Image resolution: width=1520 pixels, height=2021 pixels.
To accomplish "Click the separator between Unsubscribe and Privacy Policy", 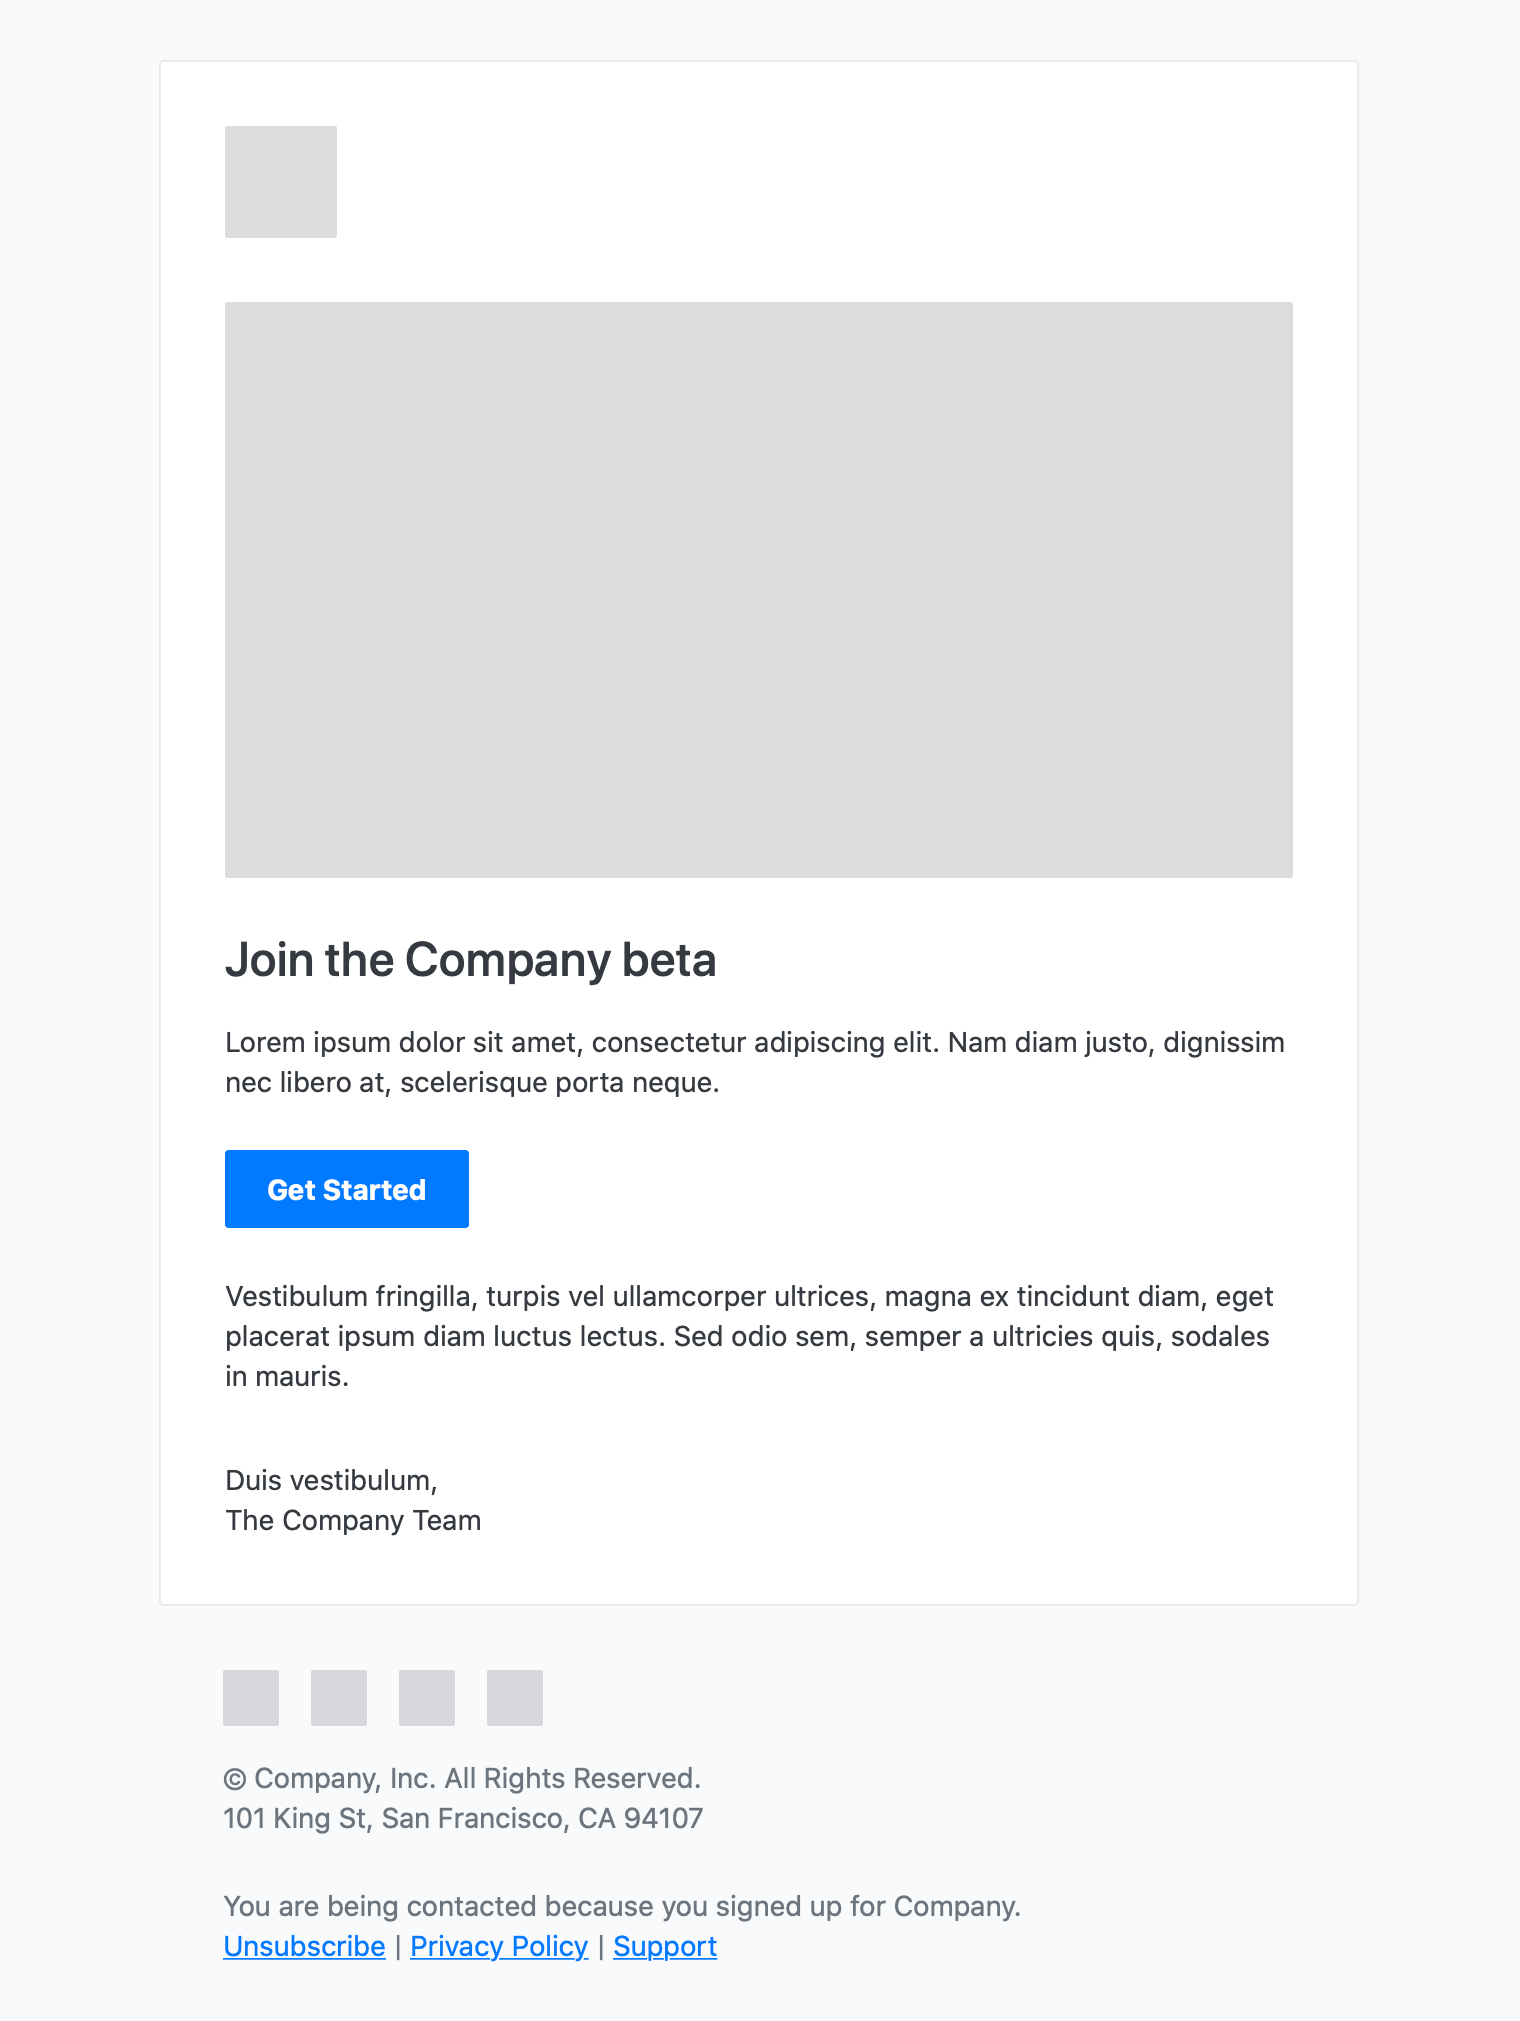I will pyautogui.click(x=397, y=1946).
